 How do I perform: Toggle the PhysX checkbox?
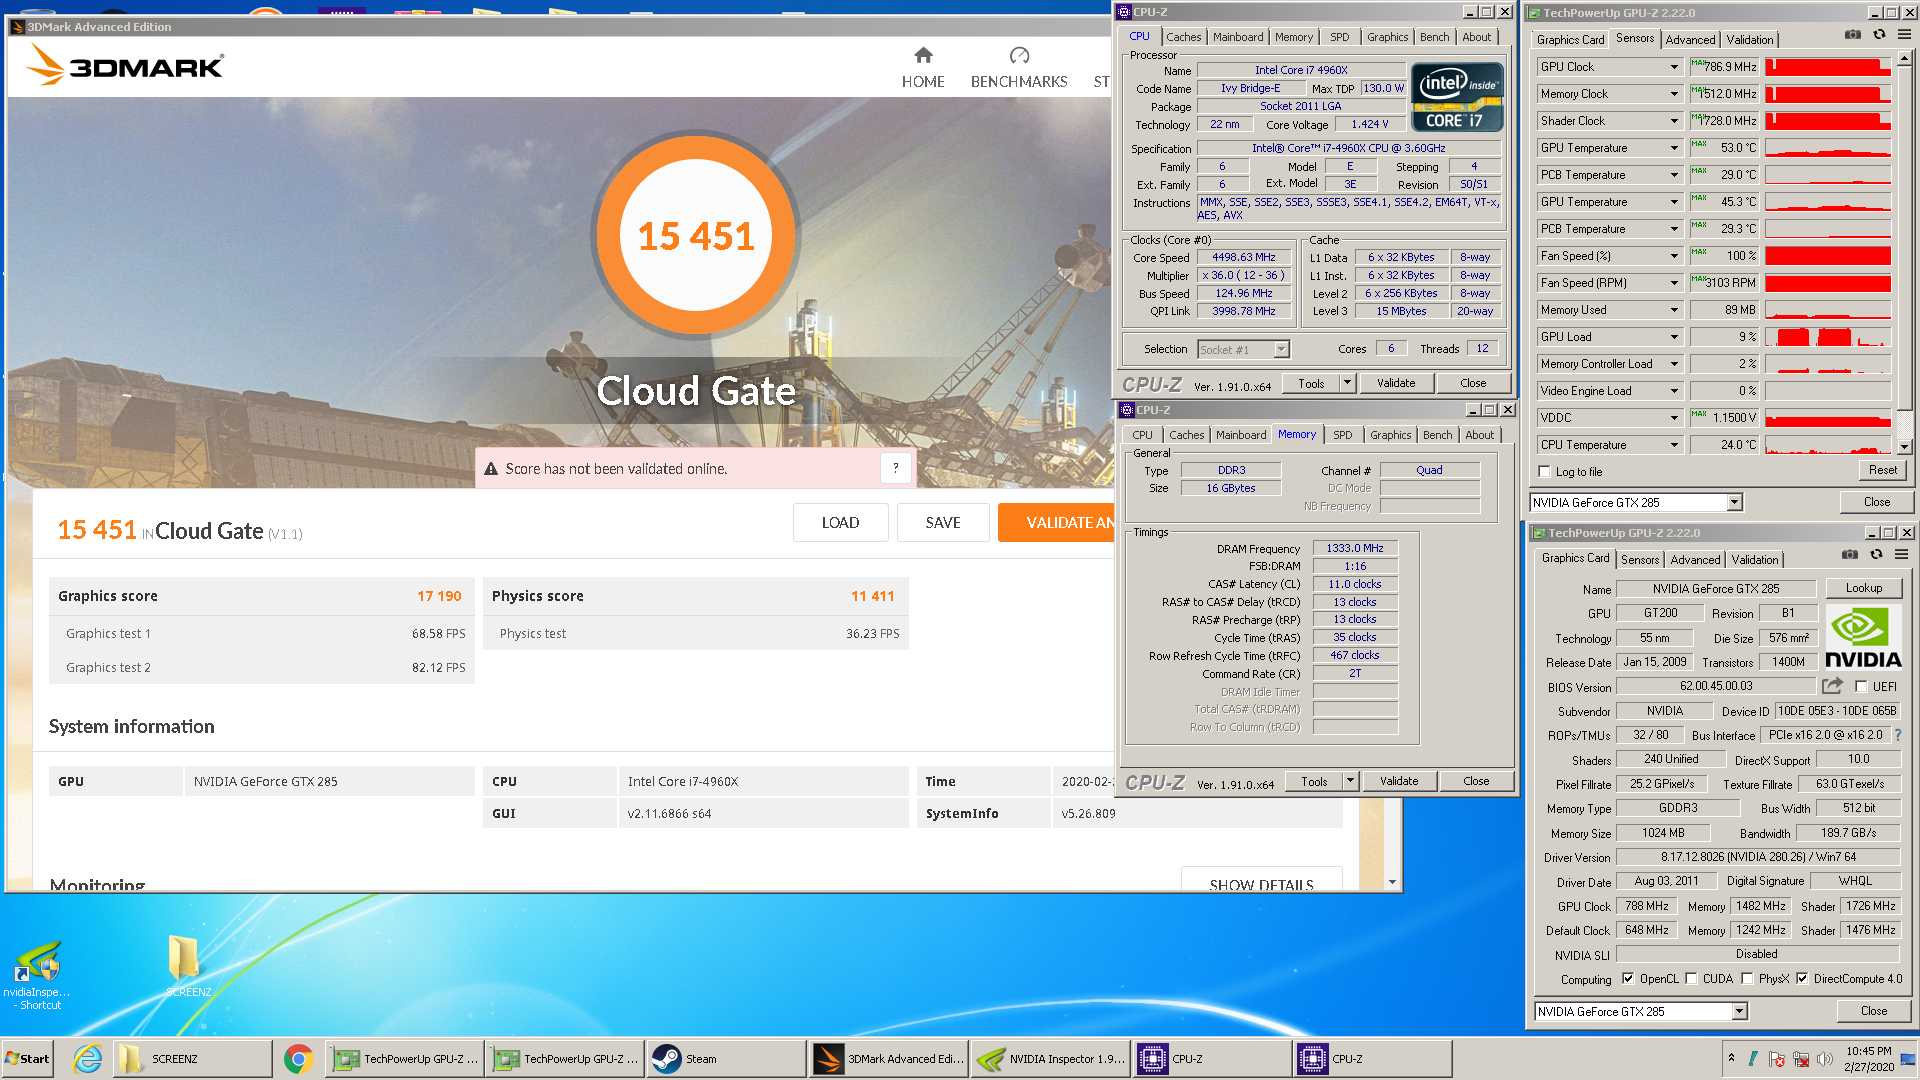(1747, 979)
